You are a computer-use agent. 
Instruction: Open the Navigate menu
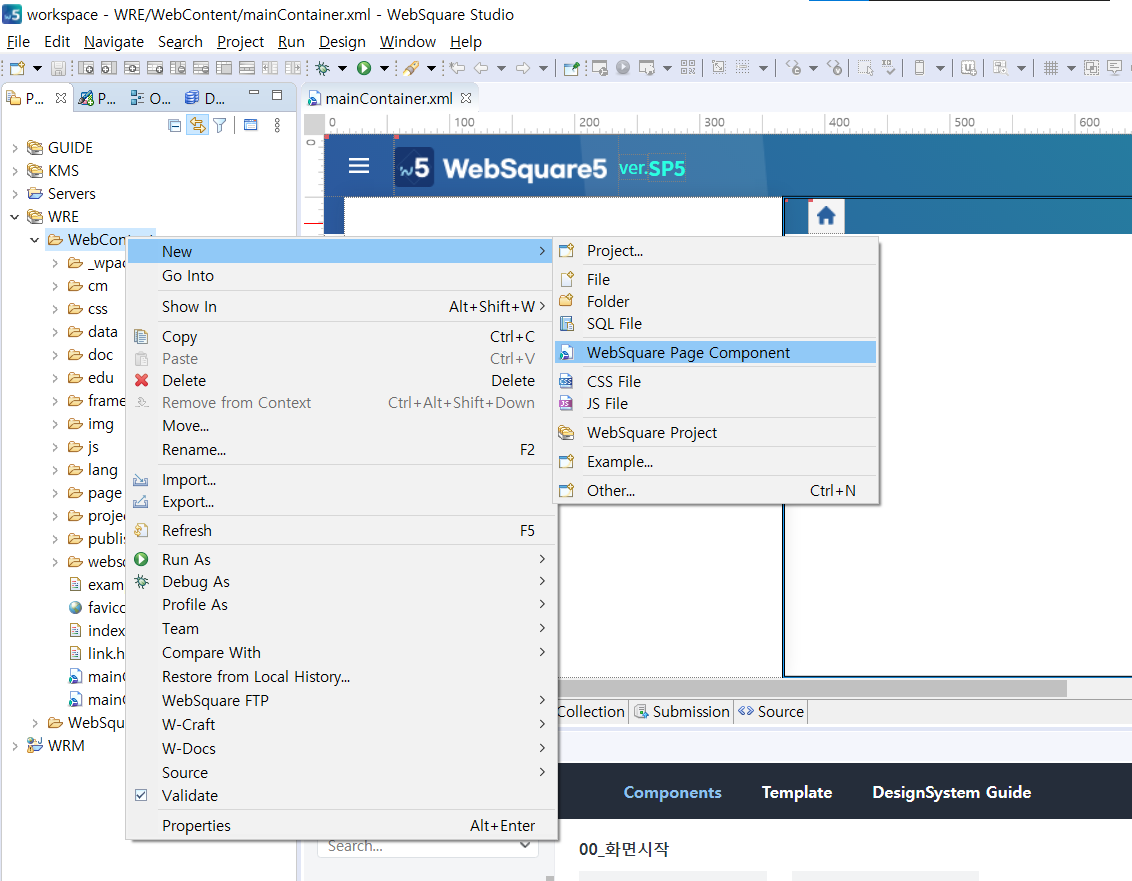113,42
